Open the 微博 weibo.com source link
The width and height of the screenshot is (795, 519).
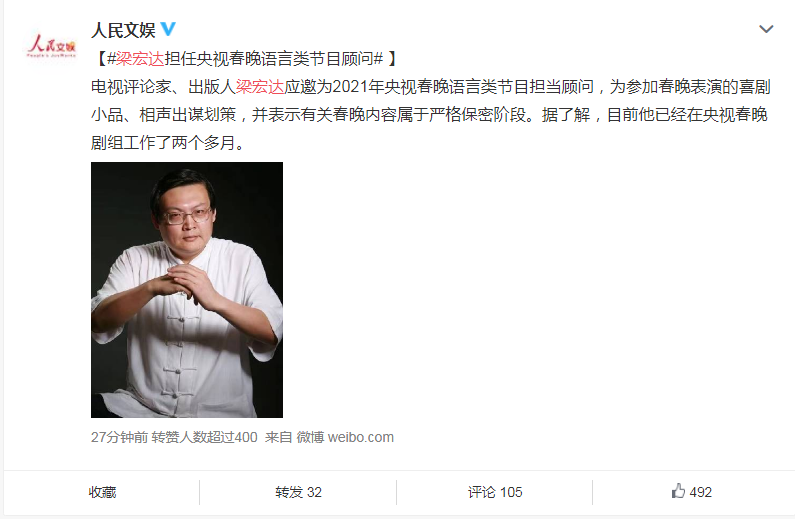[345, 437]
